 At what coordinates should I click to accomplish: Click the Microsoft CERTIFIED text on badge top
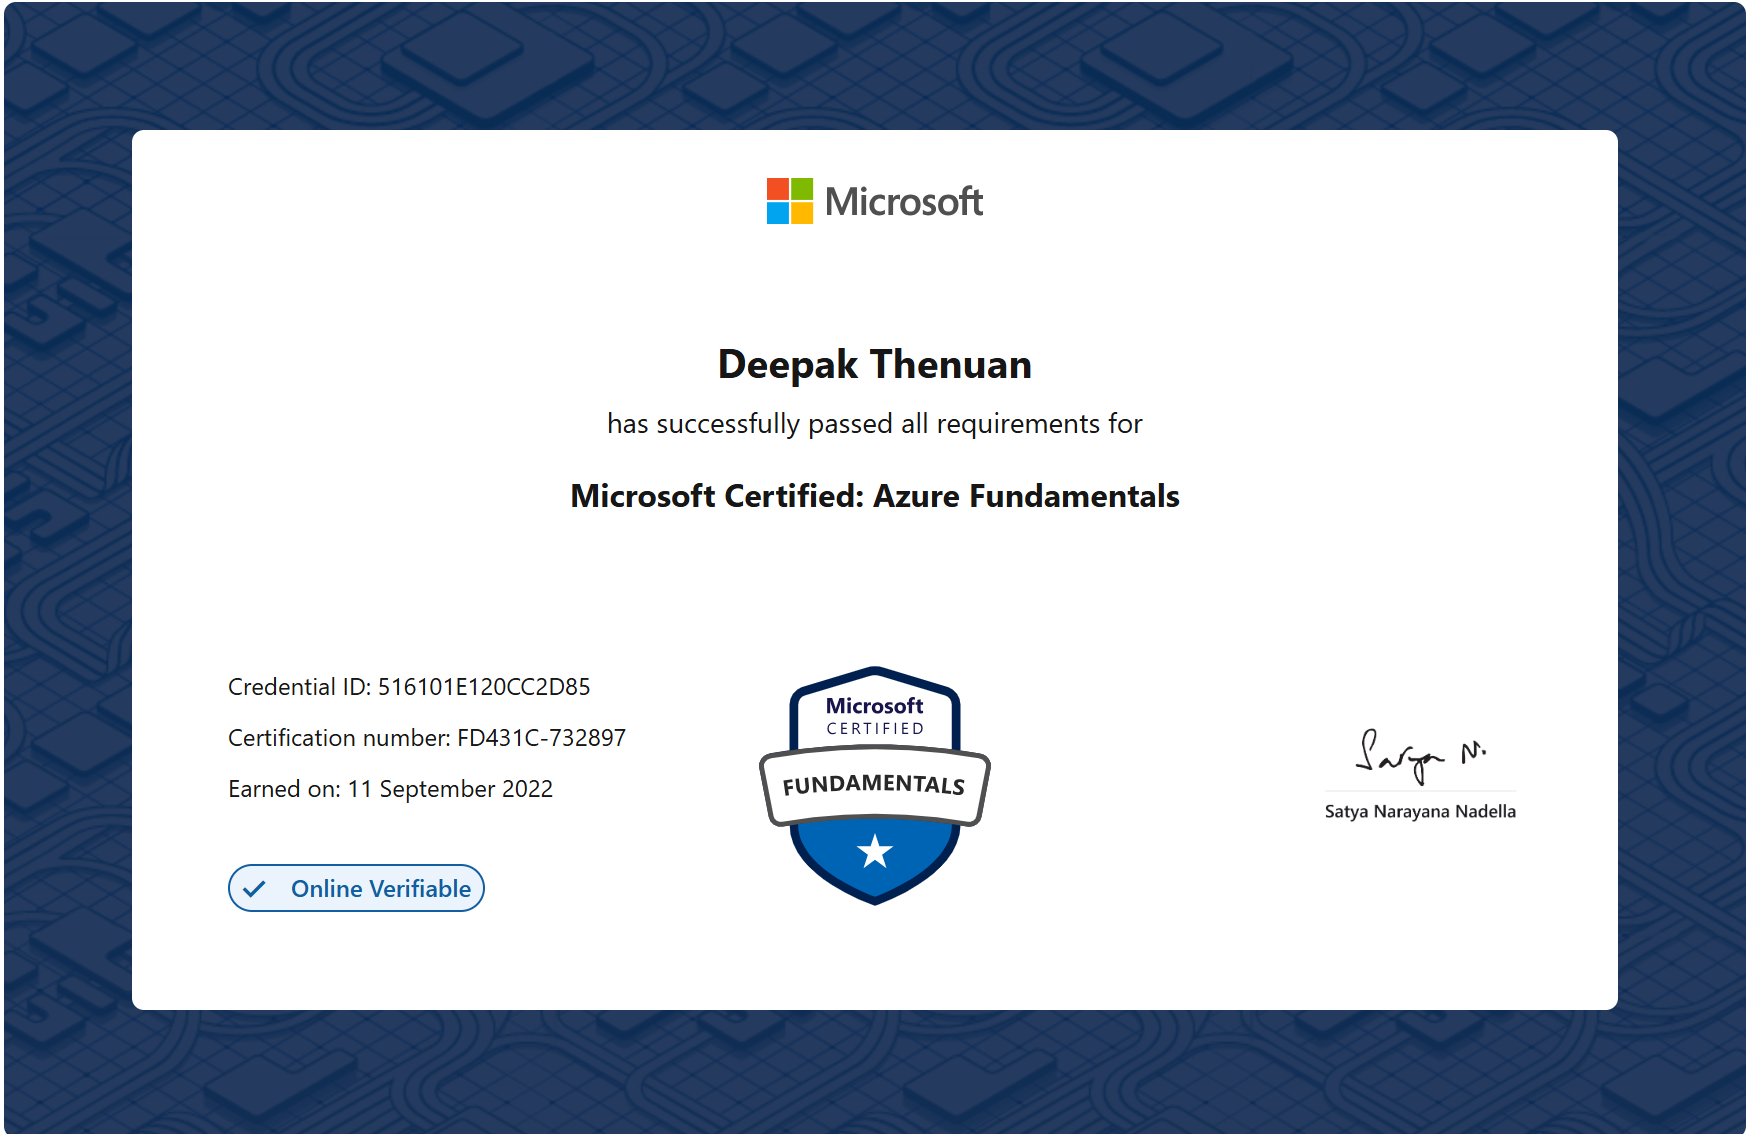pyautogui.click(x=875, y=716)
